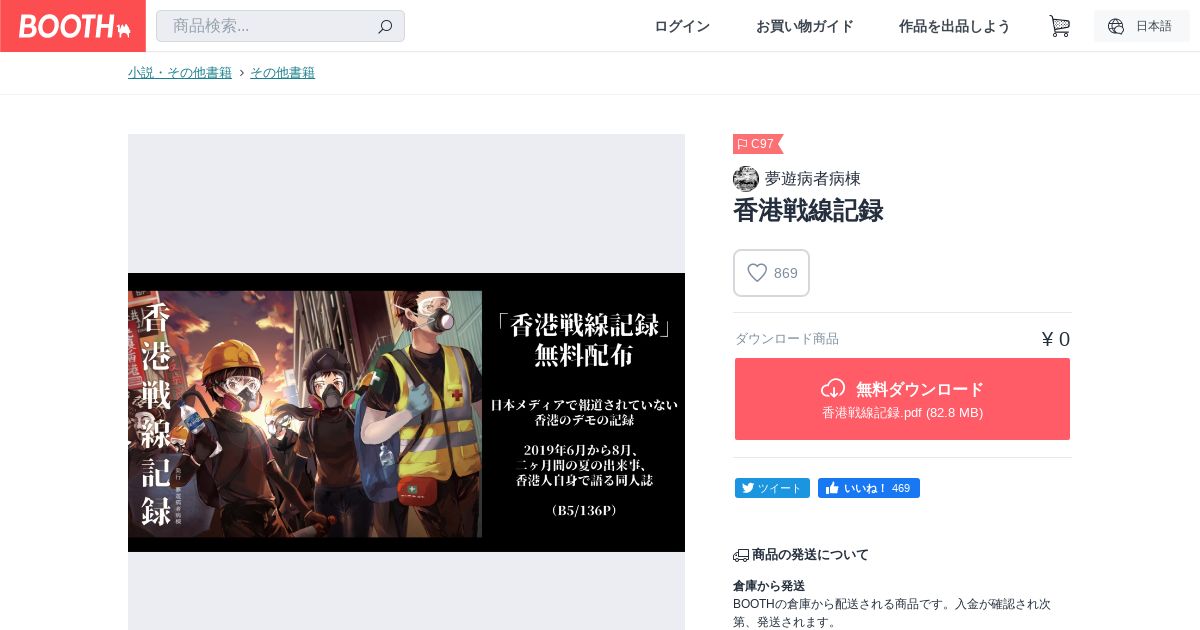Go to 小説・その他書籍 breadcrumb
Viewport: 1200px width, 630px height.
click(180, 73)
